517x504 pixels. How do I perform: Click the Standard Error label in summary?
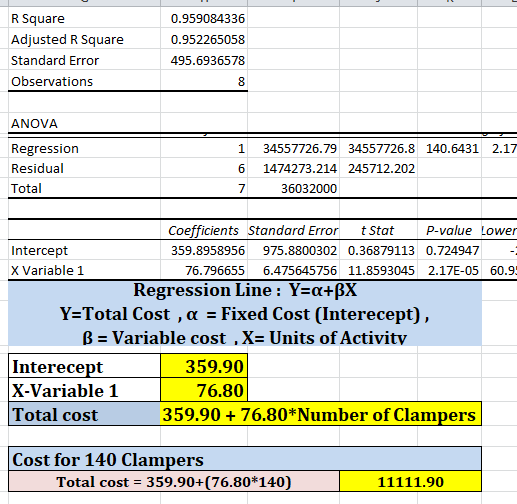(55, 61)
